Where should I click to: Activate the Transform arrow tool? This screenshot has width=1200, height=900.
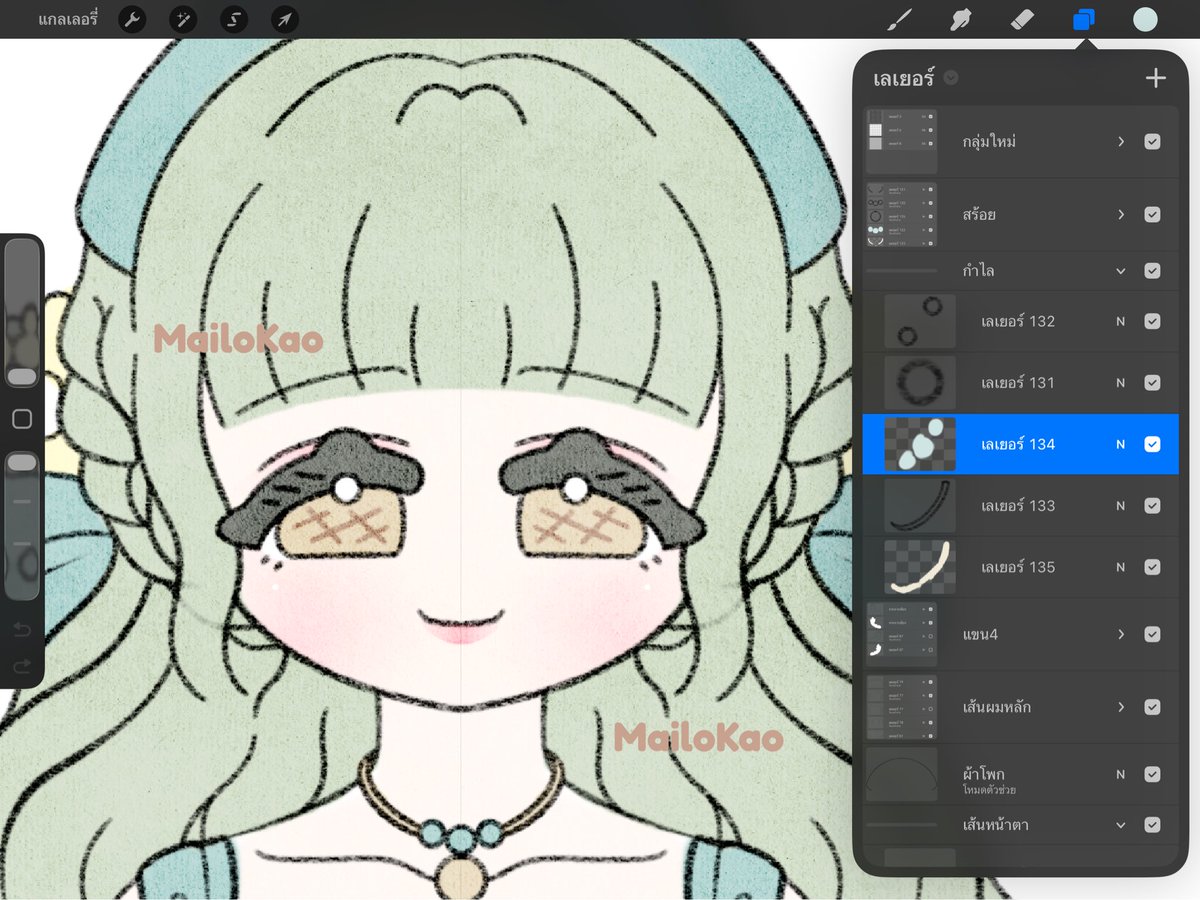285,19
